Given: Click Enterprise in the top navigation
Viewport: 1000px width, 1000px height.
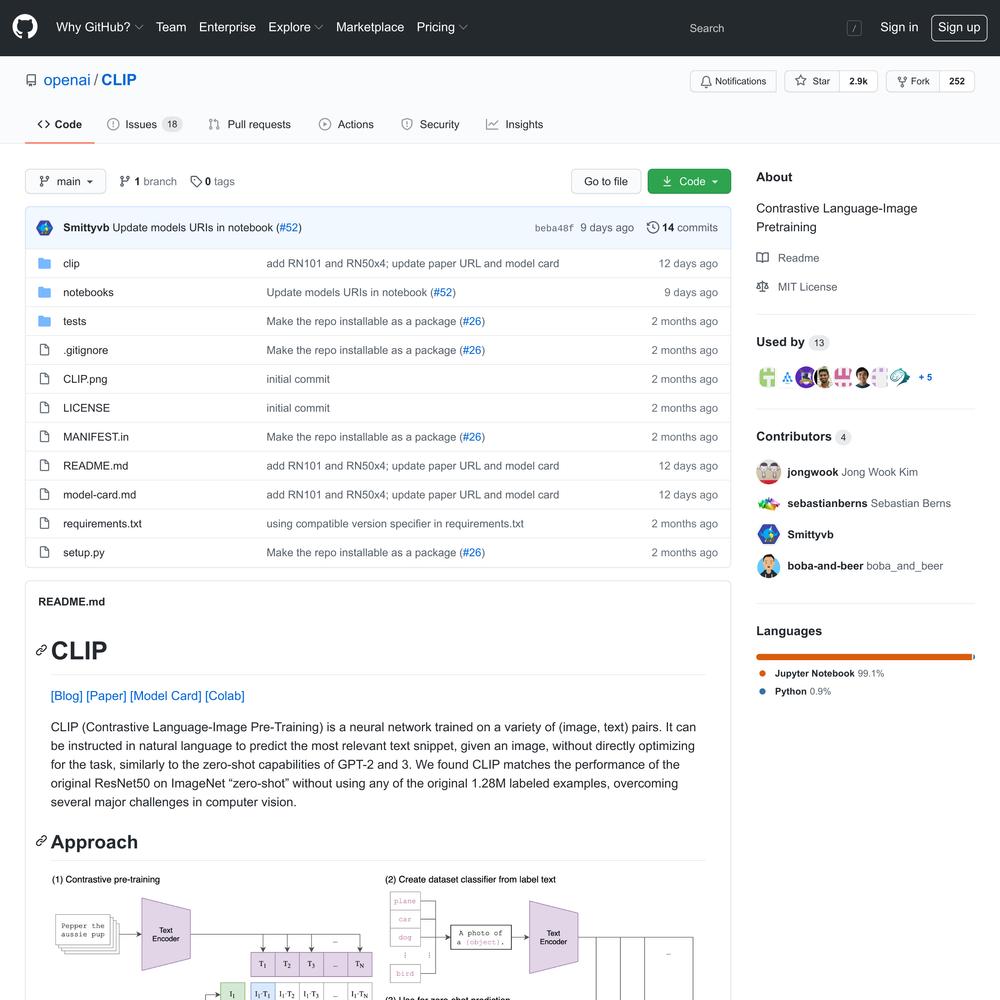Looking at the screenshot, I should [227, 27].
